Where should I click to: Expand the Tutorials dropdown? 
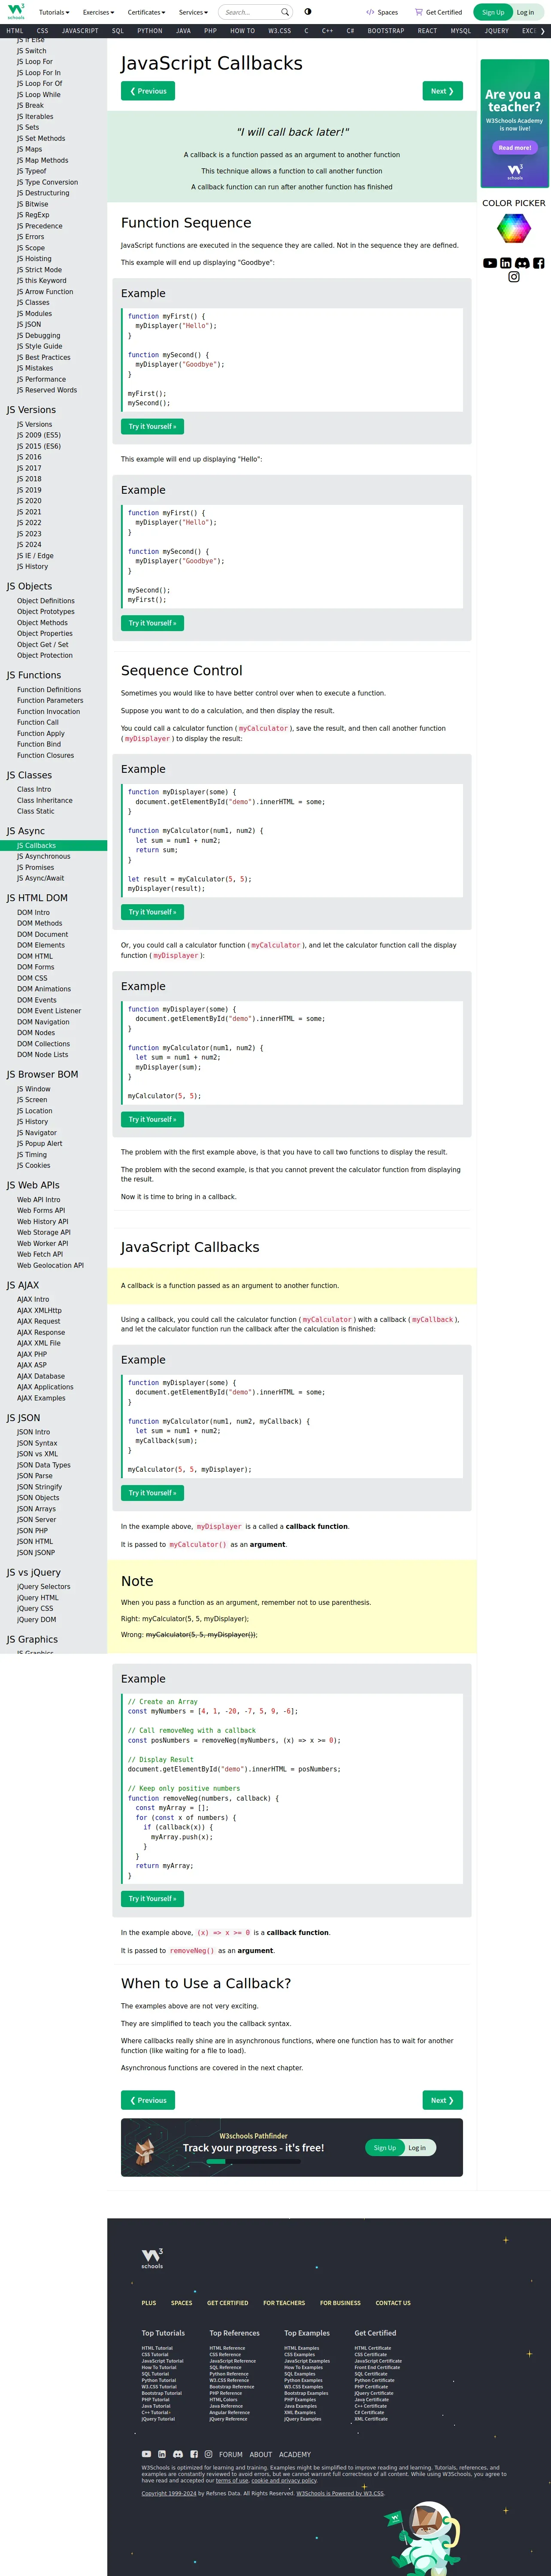54,12
